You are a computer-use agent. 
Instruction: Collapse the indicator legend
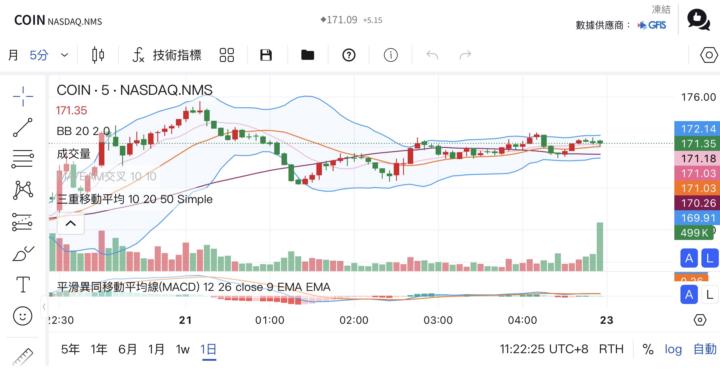70,224
